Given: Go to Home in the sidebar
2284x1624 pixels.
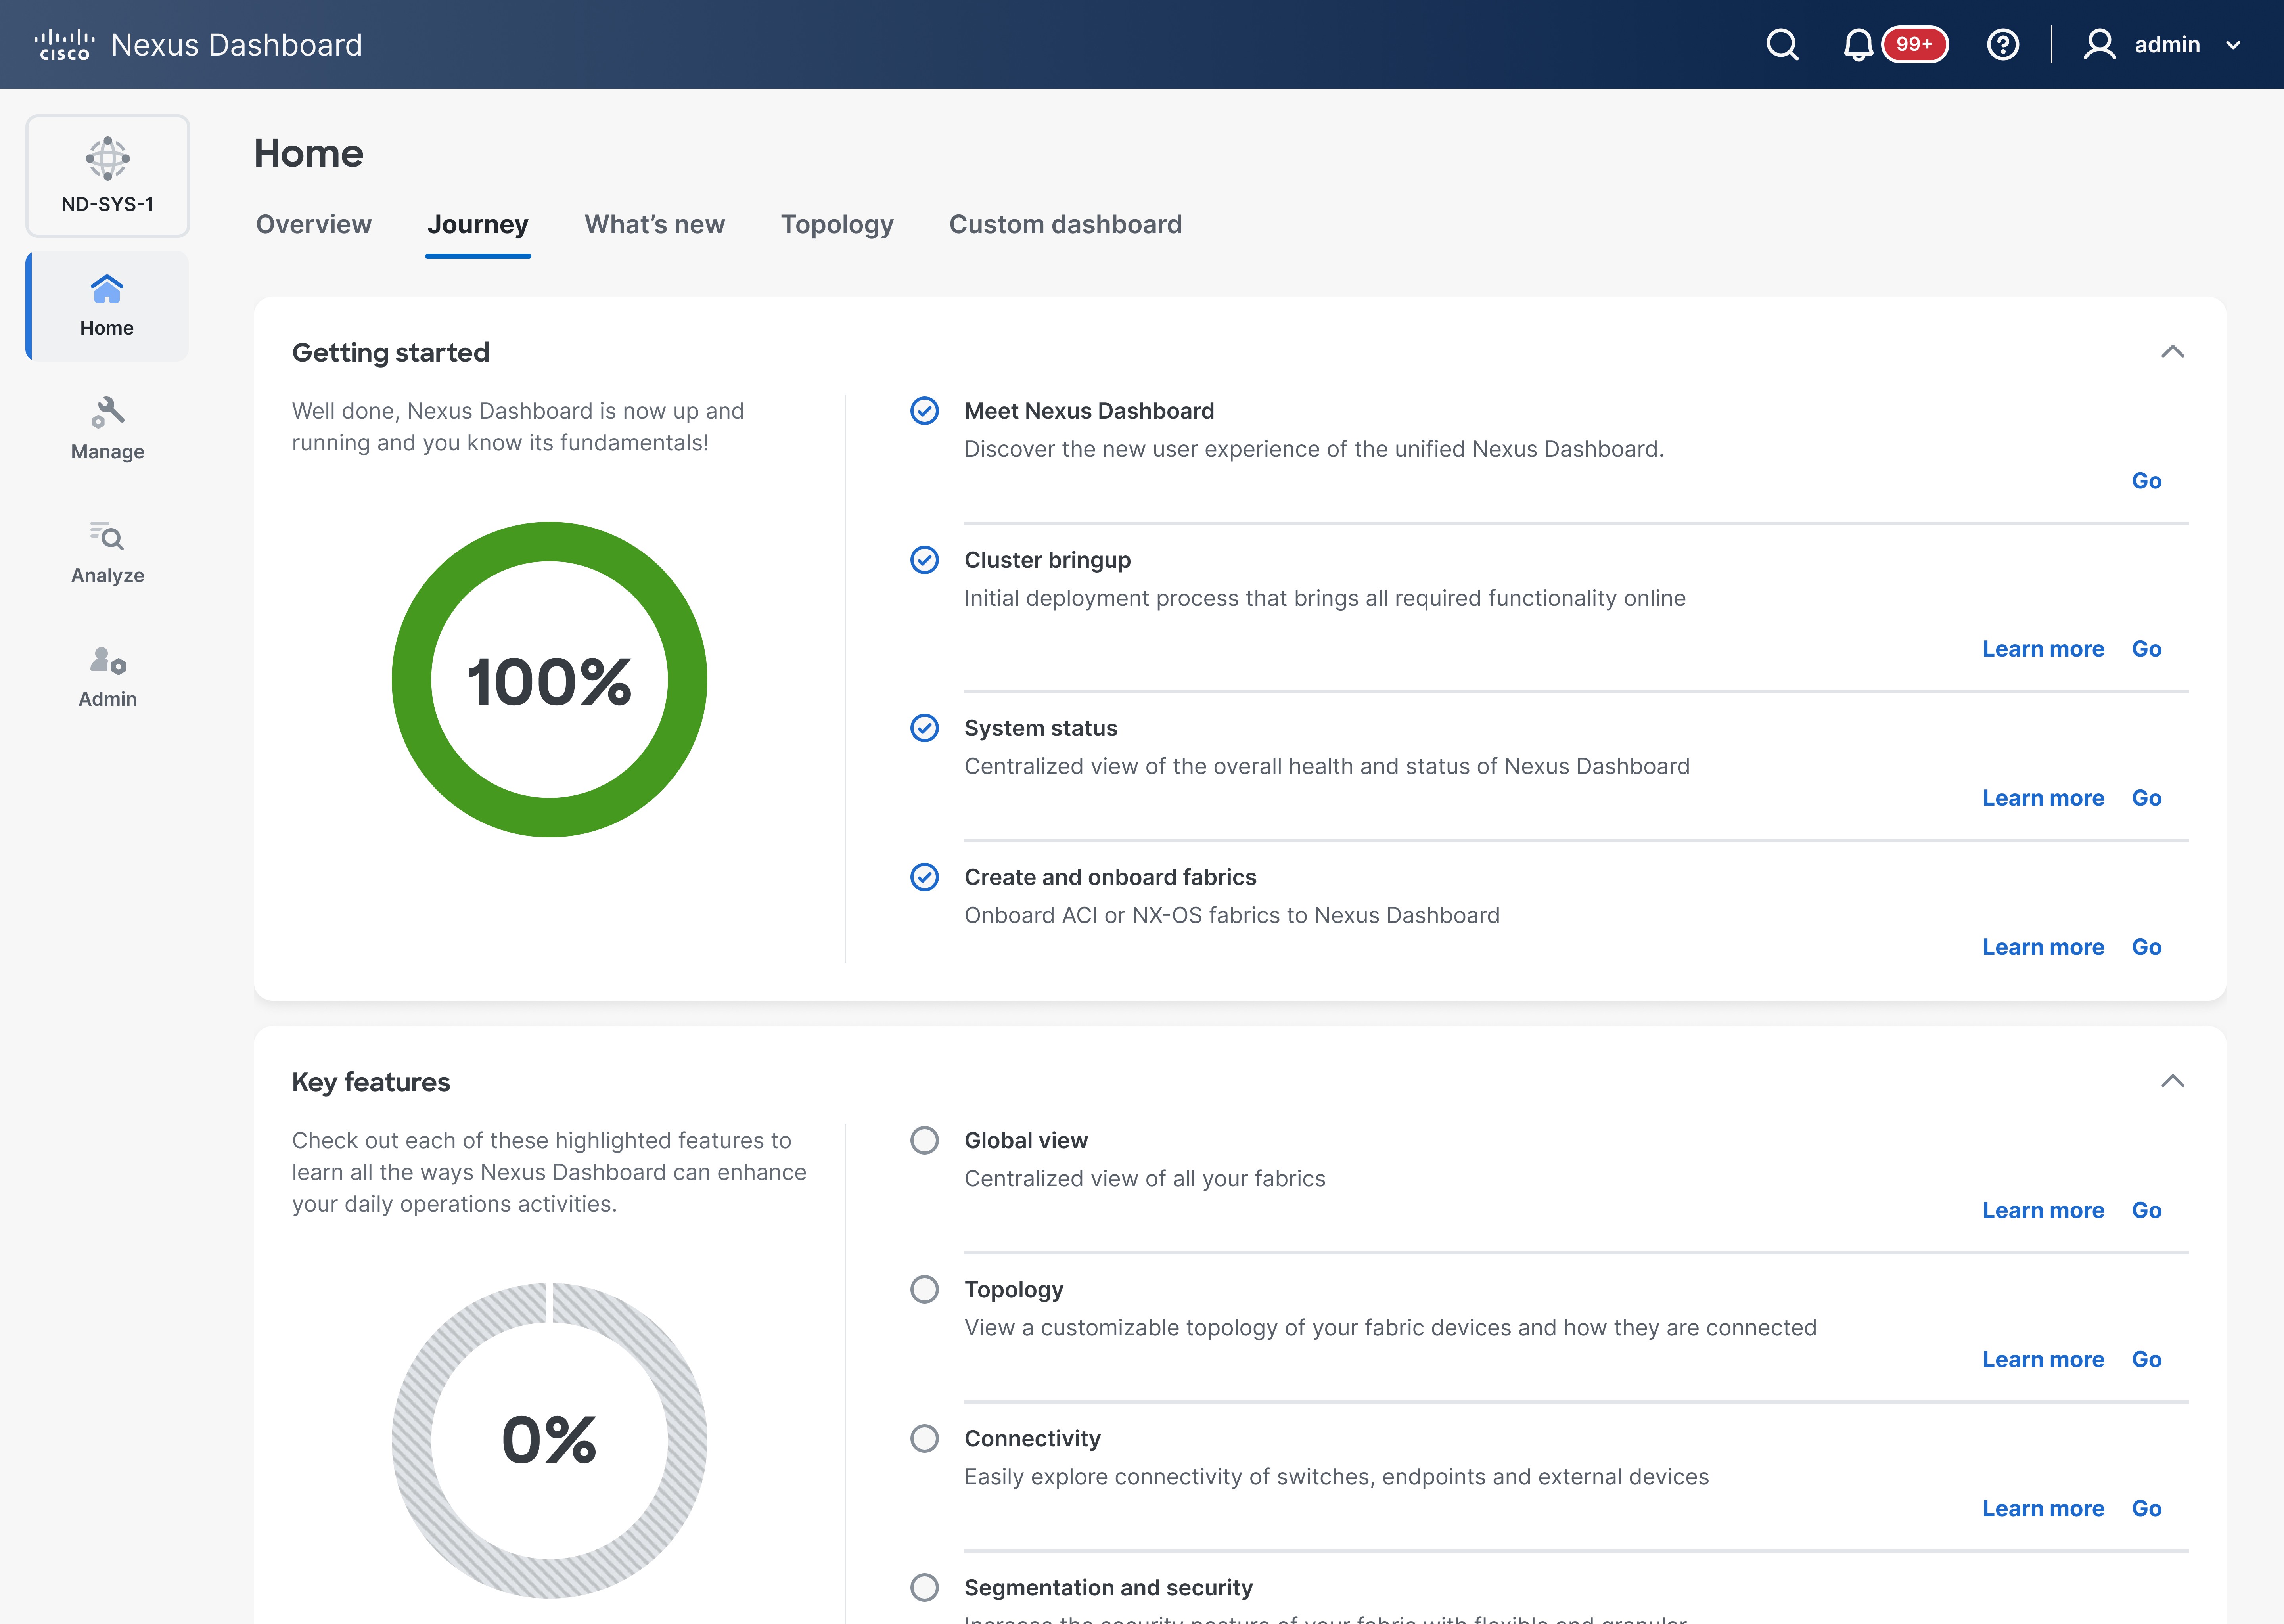Looking at the screenshot, I should [x=107, y=306].
